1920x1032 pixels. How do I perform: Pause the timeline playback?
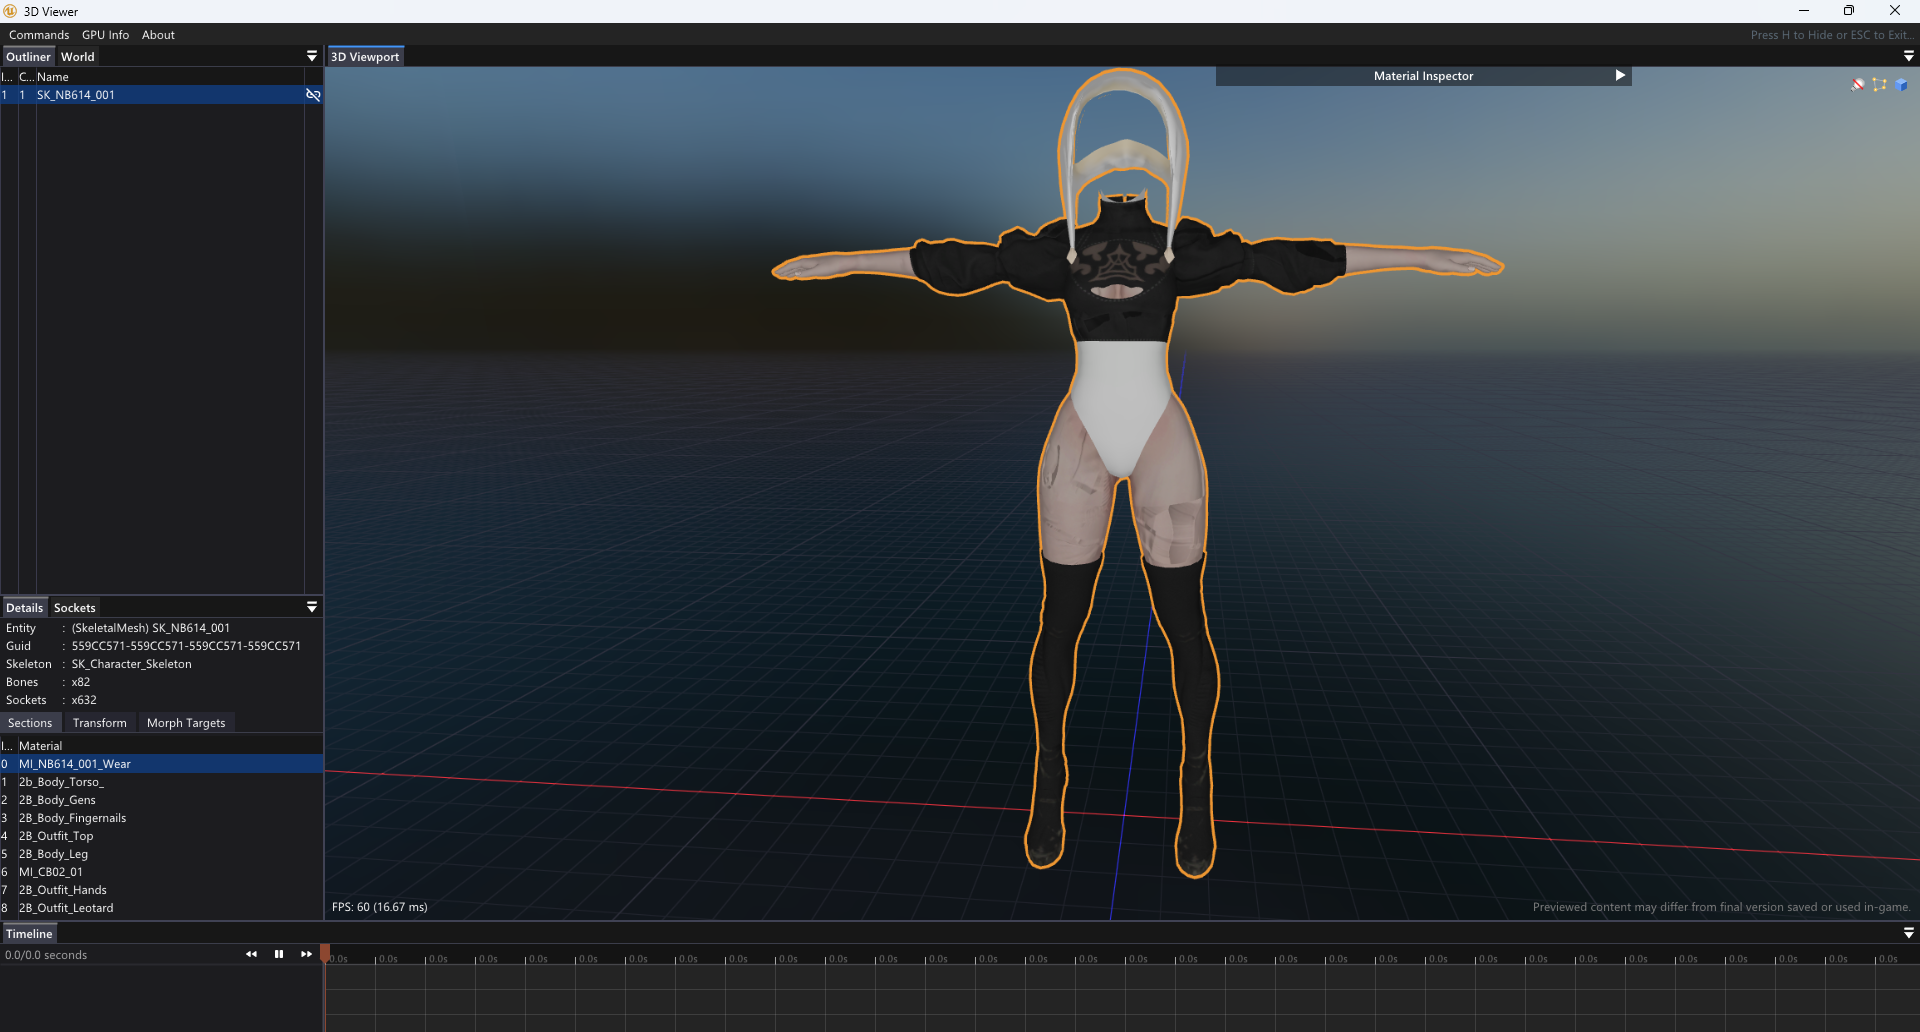click(x=279, y=954)
